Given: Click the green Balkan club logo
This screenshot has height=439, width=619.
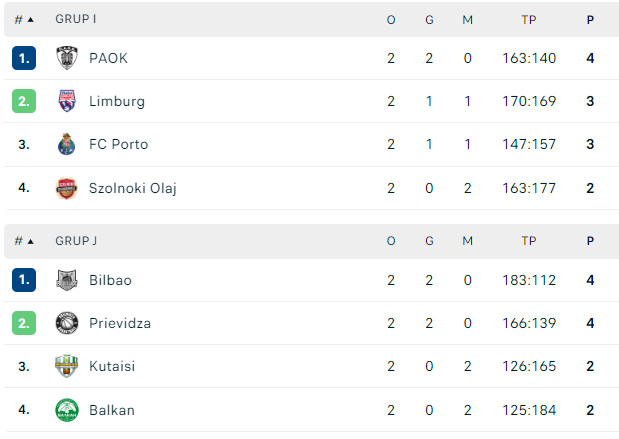Looking at the screenshot, I should pyautogui.click(x=67, y=410).
